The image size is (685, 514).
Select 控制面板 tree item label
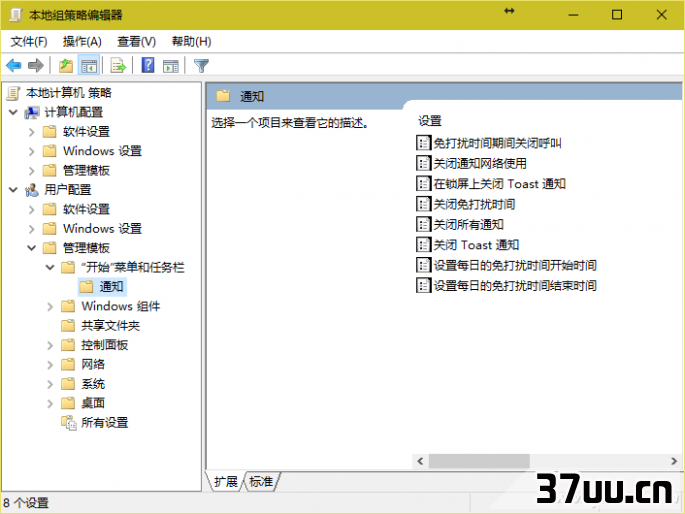[x=104, y=345]
